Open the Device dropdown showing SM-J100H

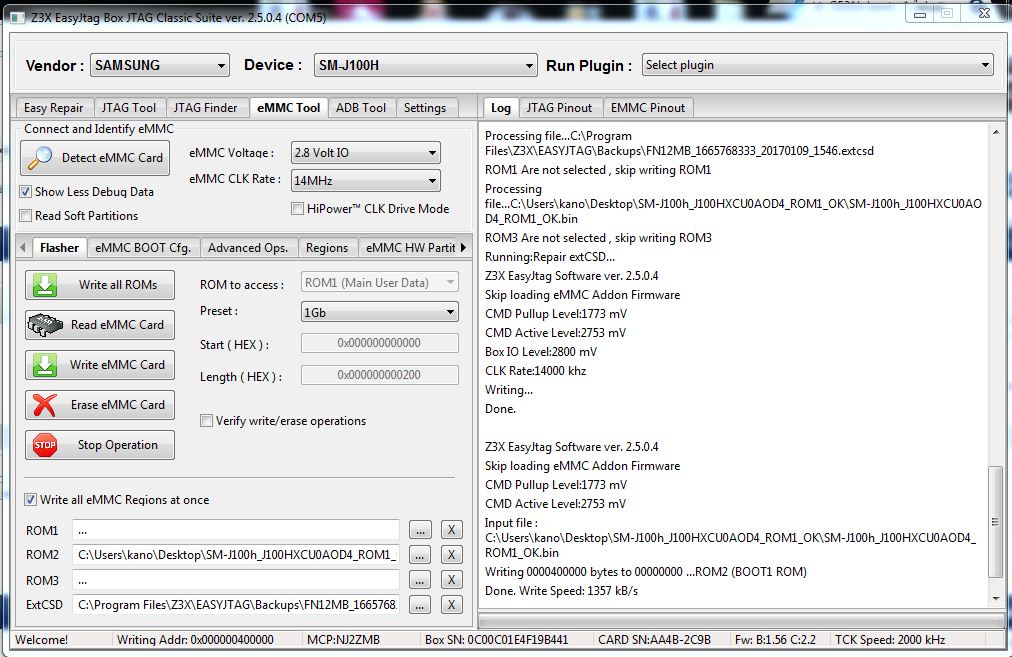[x=425, y=65]
